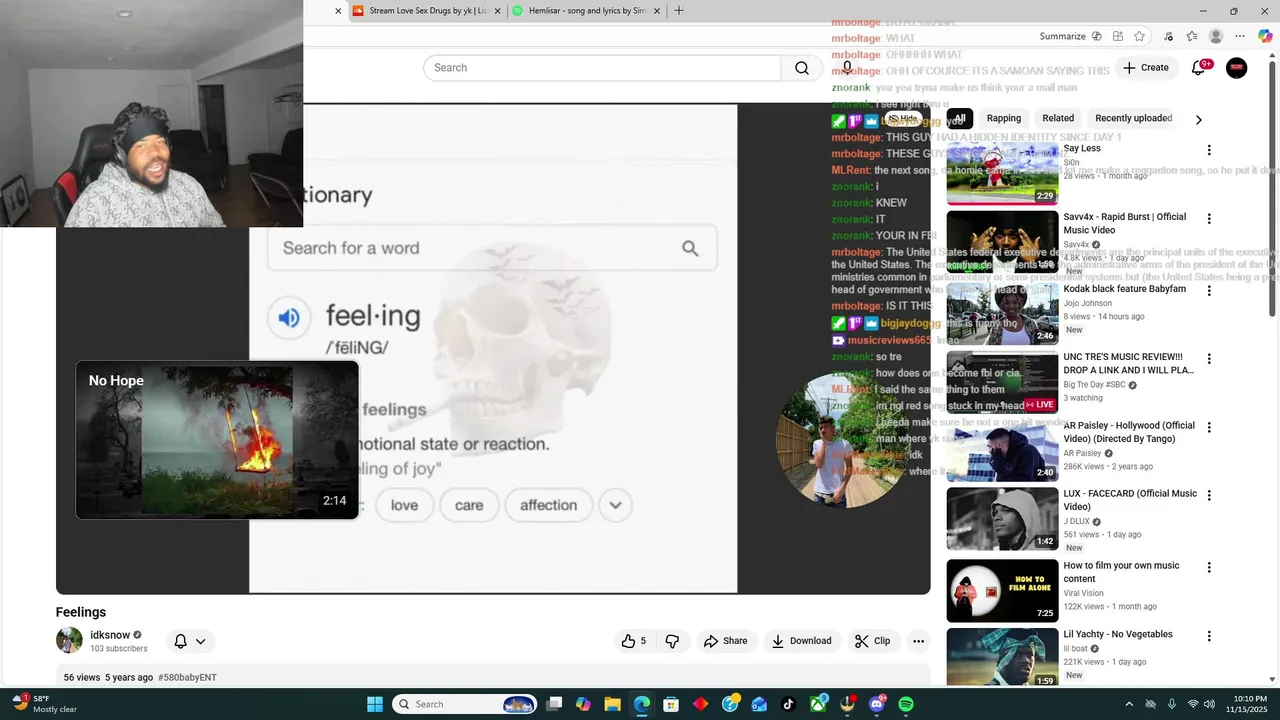Open TikTok from the taskbar
1280x720 pixels.
coord(788,704)
